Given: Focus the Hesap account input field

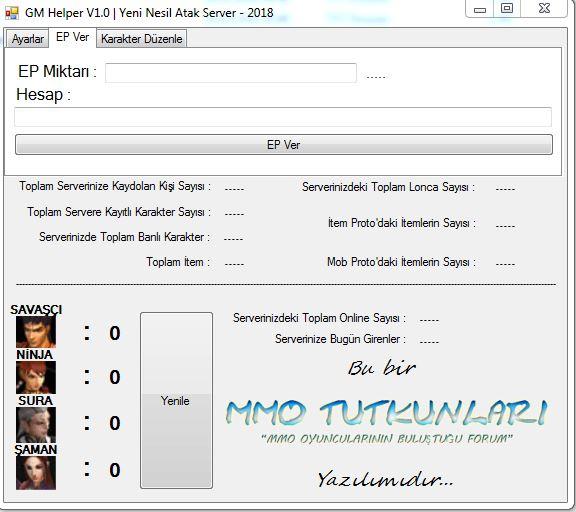Looking at the screenshot, I should (283, 117).
